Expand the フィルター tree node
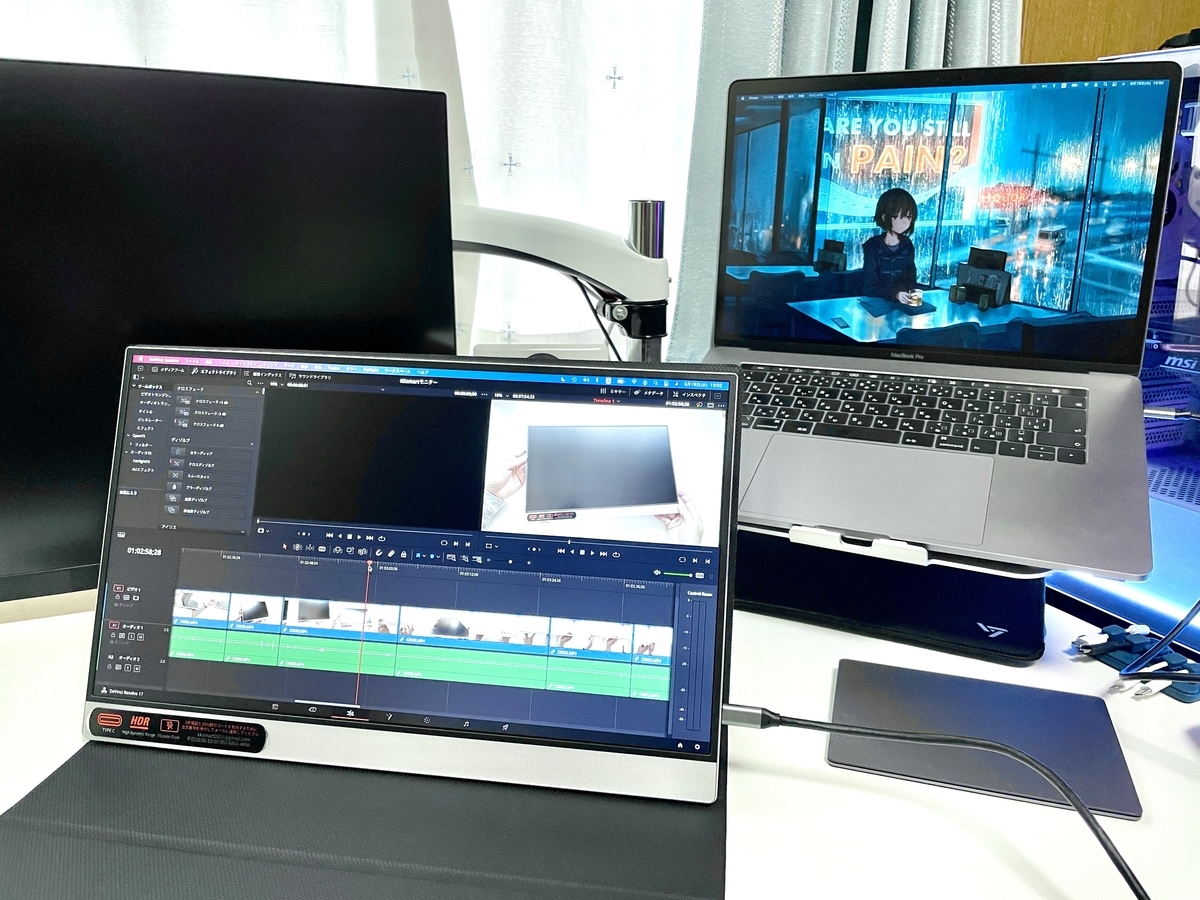Image resolution: width=1200 pixels, height=900 pixels. pos(132,444)
